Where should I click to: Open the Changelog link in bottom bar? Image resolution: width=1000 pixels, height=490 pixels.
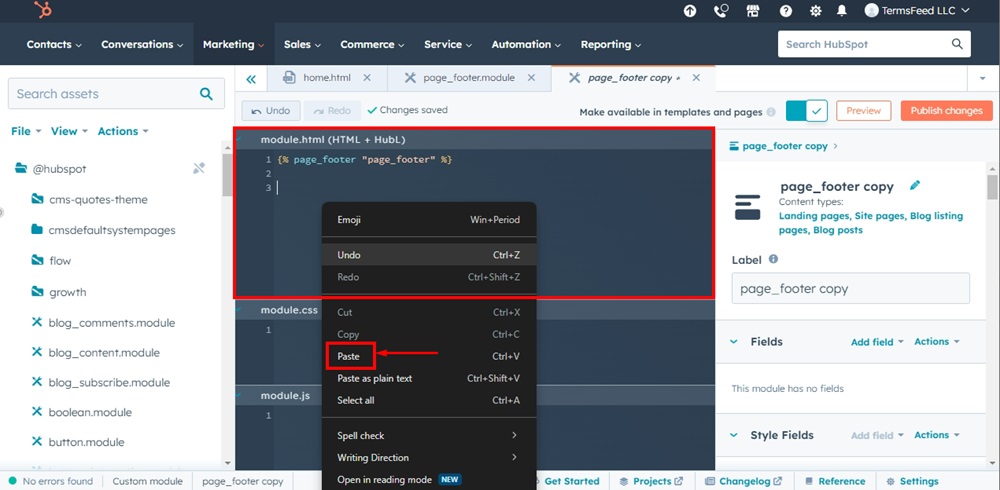(743, 481)
